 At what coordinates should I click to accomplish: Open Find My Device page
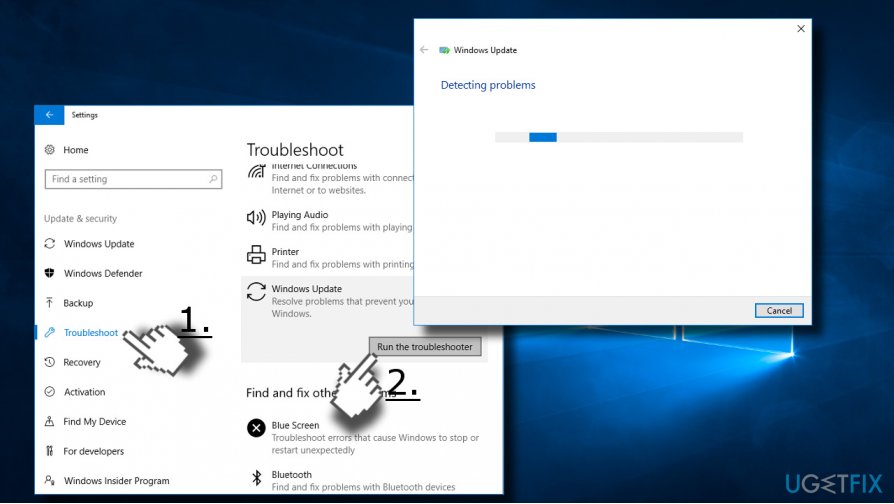point(95,422)
